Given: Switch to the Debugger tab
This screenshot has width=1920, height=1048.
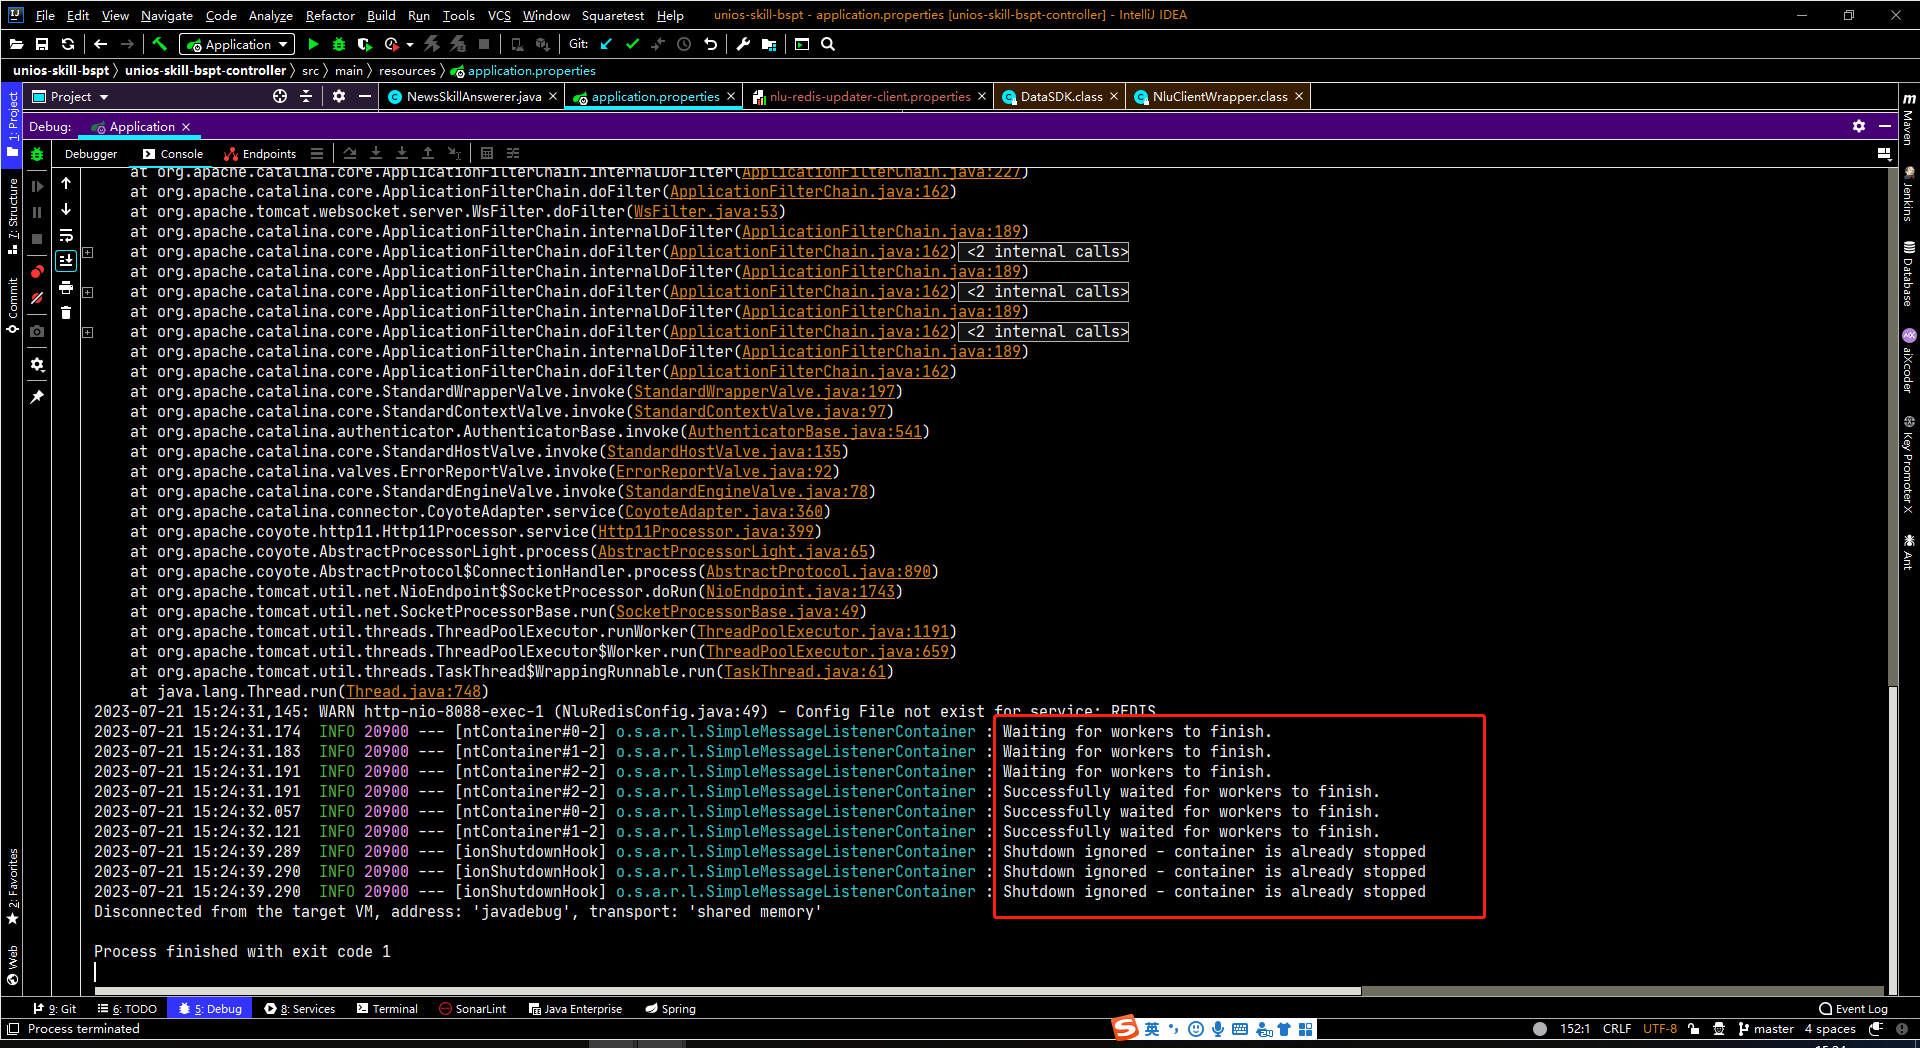Looking at the screenshot, I should 91,154.
